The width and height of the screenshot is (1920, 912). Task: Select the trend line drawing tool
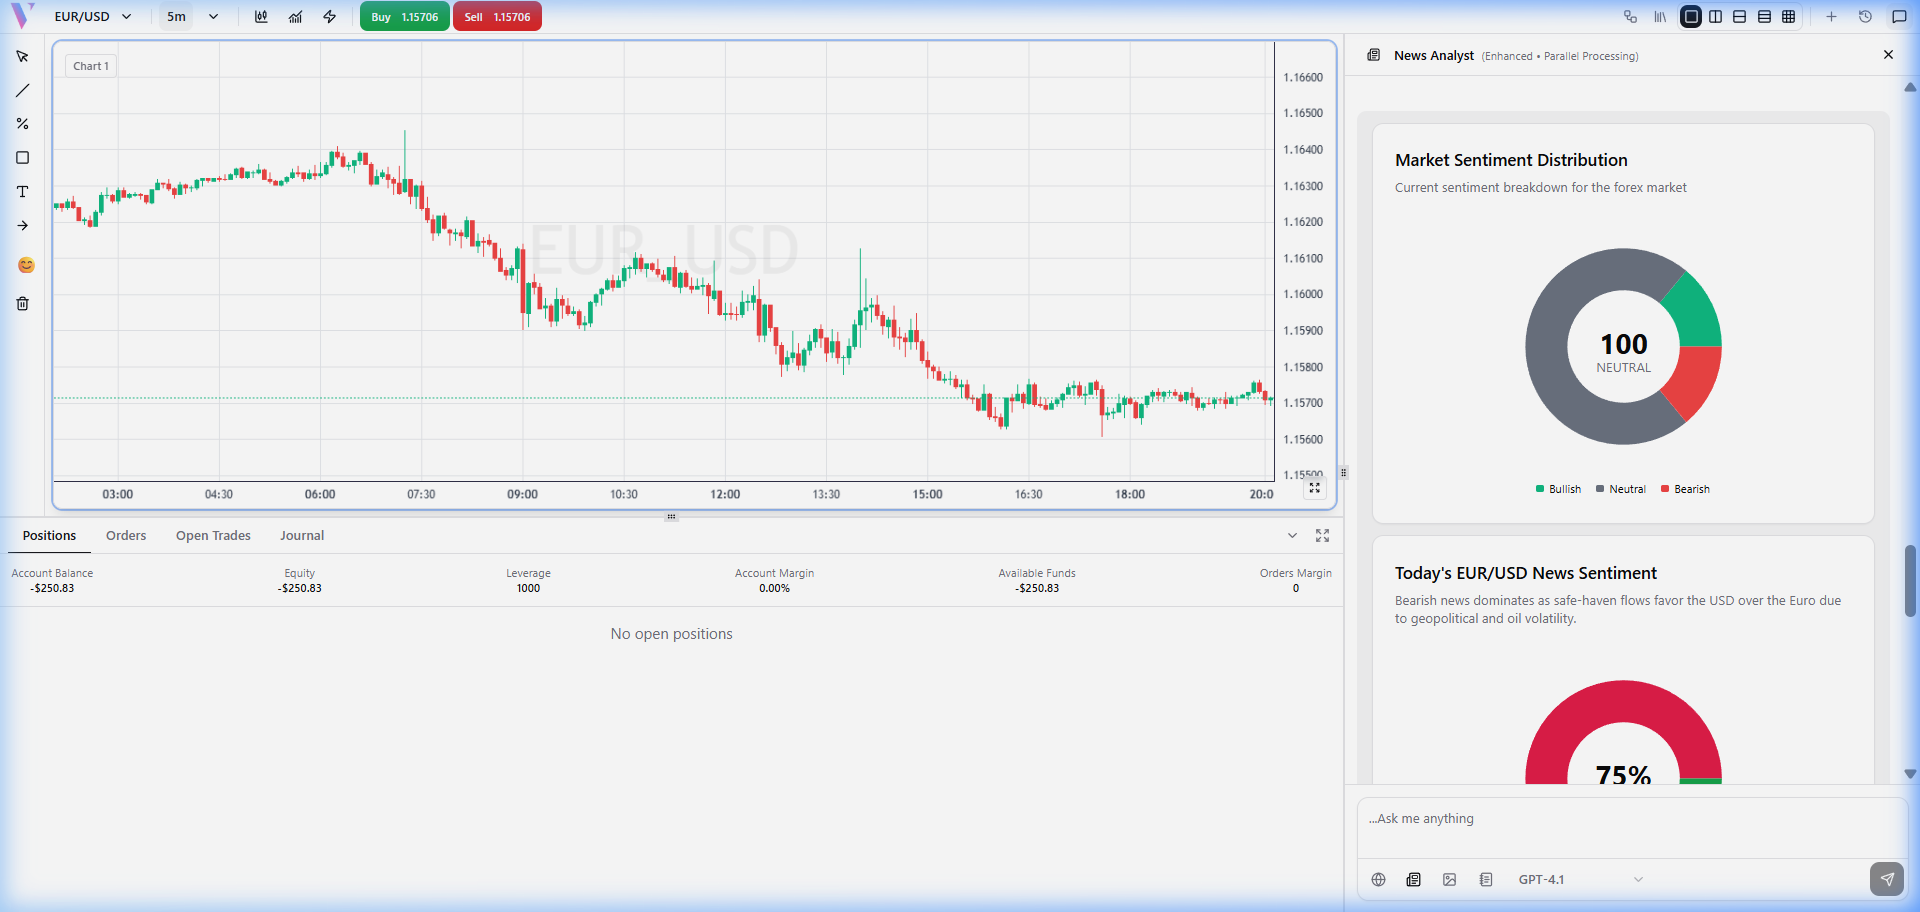(x=22, y=91)
